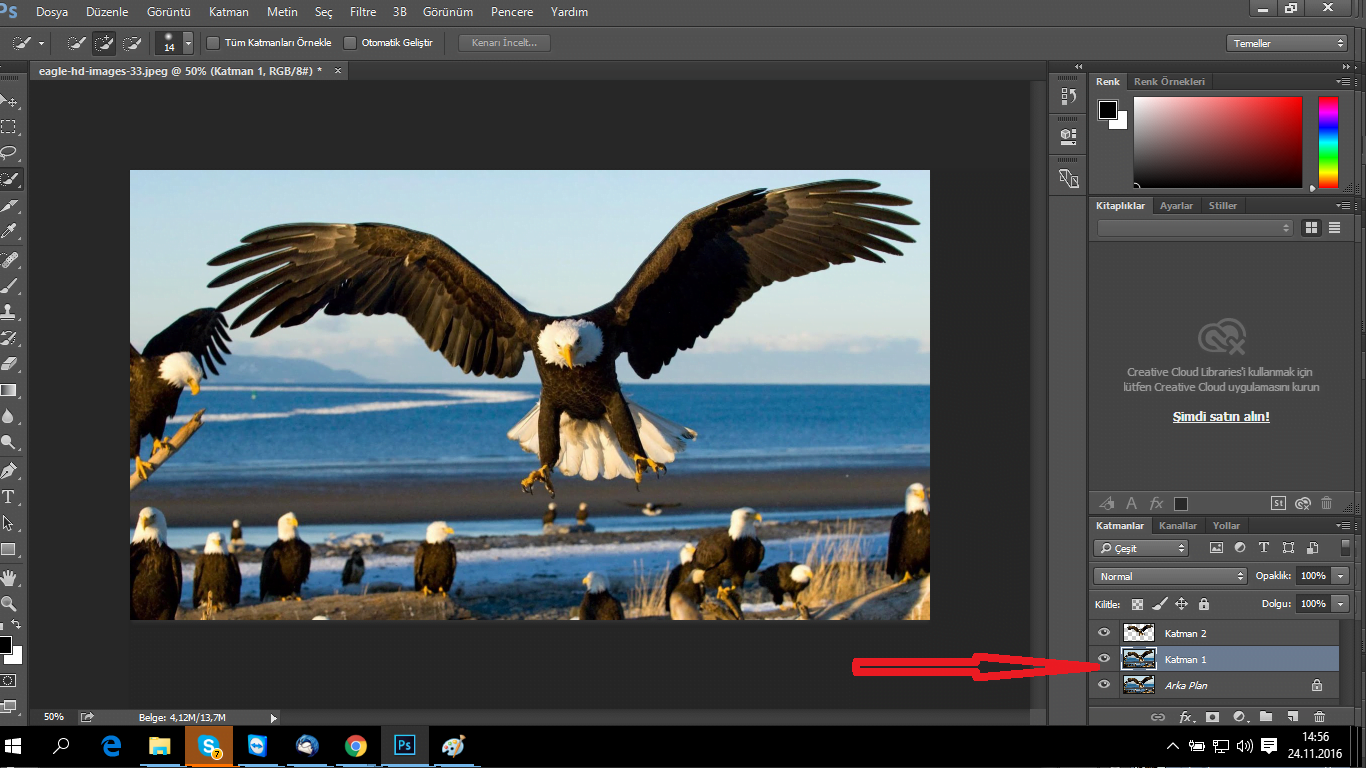Expand the Temeller workspace dropdown
Viewport: 1366px width, 768px height.
1287,43
